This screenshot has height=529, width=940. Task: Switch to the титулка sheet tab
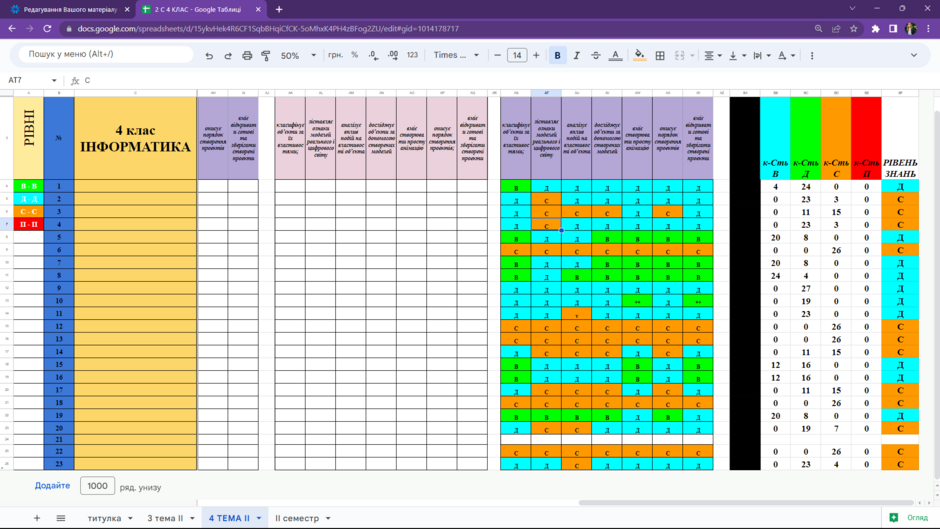[x=104, y=518]
